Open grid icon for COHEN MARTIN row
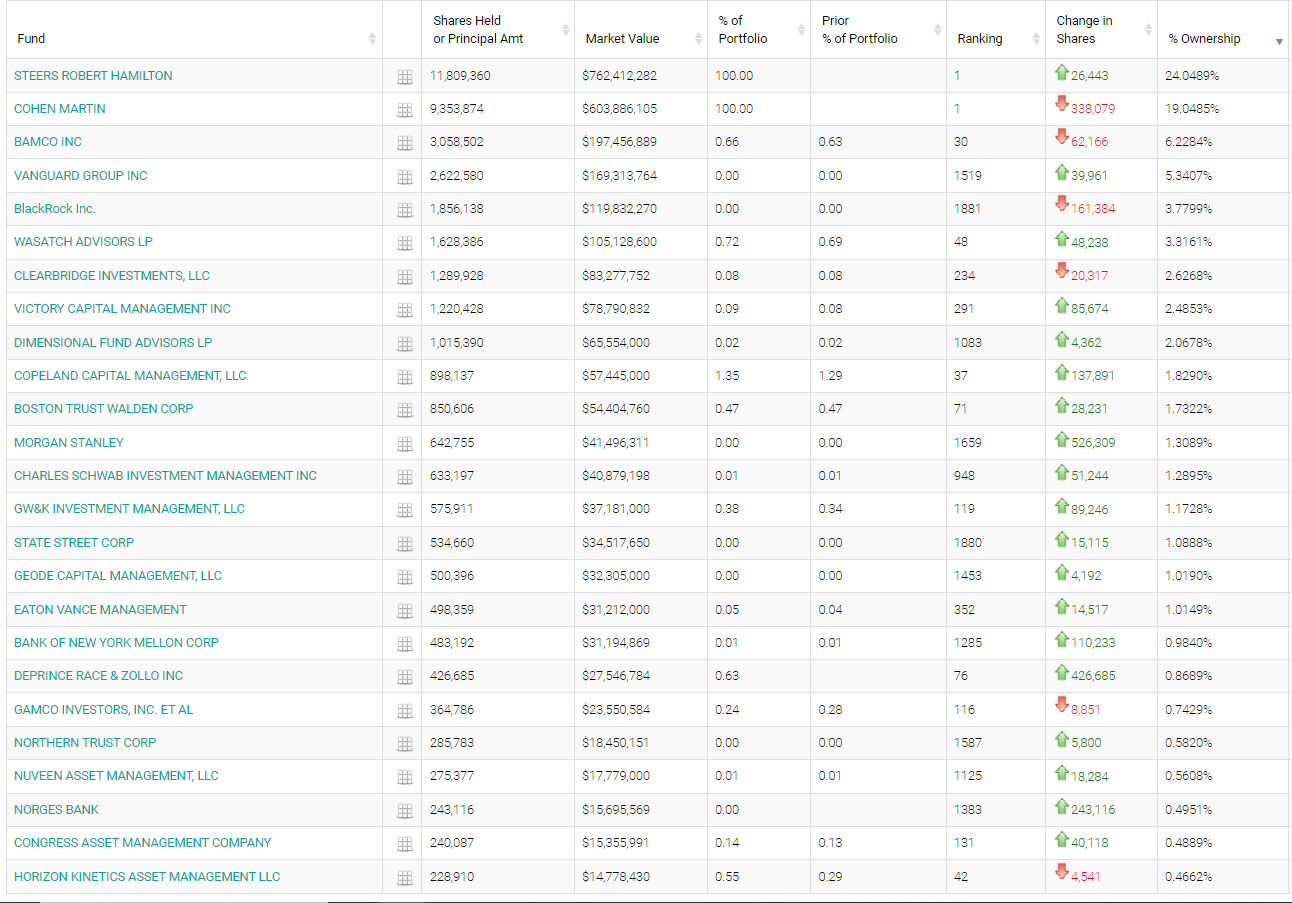This screenshot has width=1292, height=903. coord(404,110)
